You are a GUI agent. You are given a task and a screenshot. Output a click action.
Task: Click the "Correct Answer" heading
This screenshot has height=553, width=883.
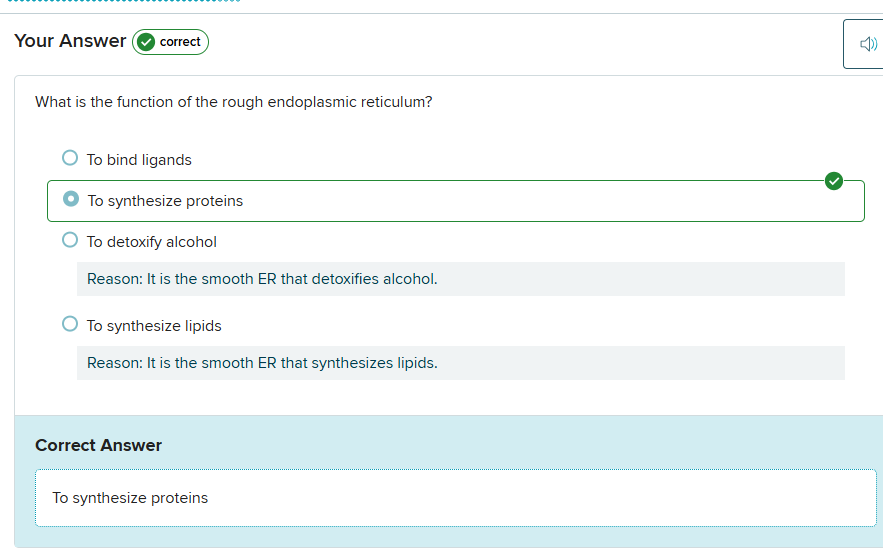[98, 446]
